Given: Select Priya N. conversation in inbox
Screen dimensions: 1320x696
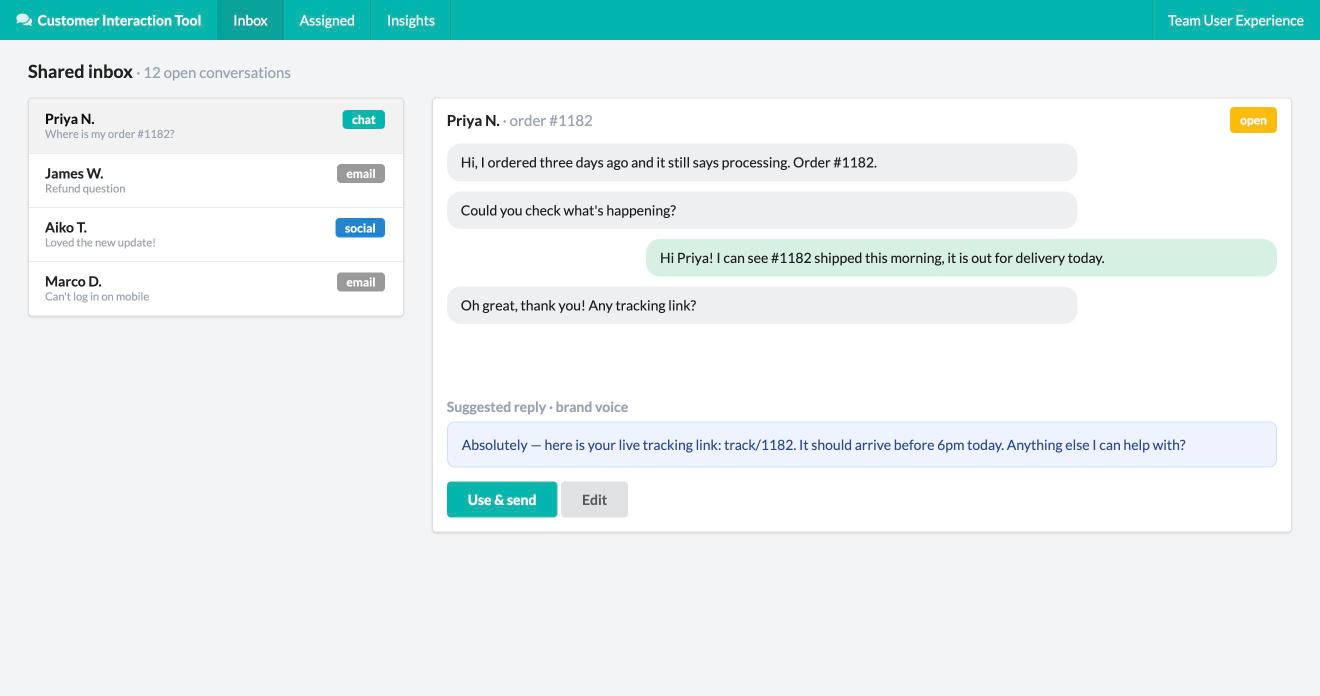Looking at the screenshot, I should click(x=216, y=126).
